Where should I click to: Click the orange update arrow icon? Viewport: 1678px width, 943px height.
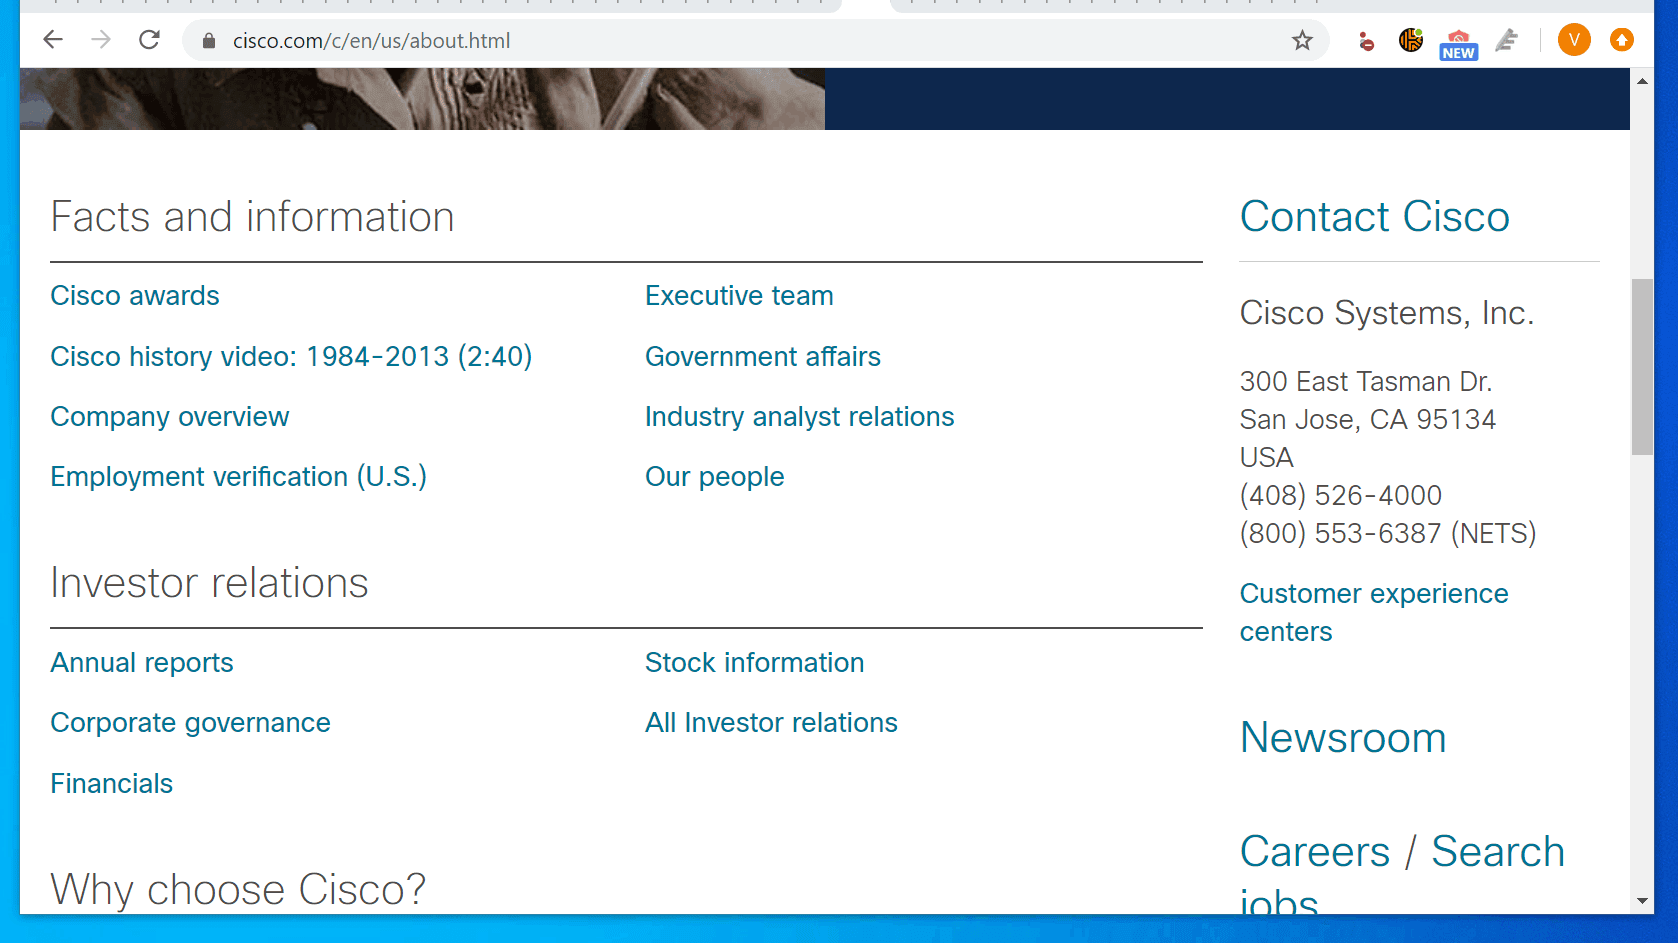pos(1622,40)
